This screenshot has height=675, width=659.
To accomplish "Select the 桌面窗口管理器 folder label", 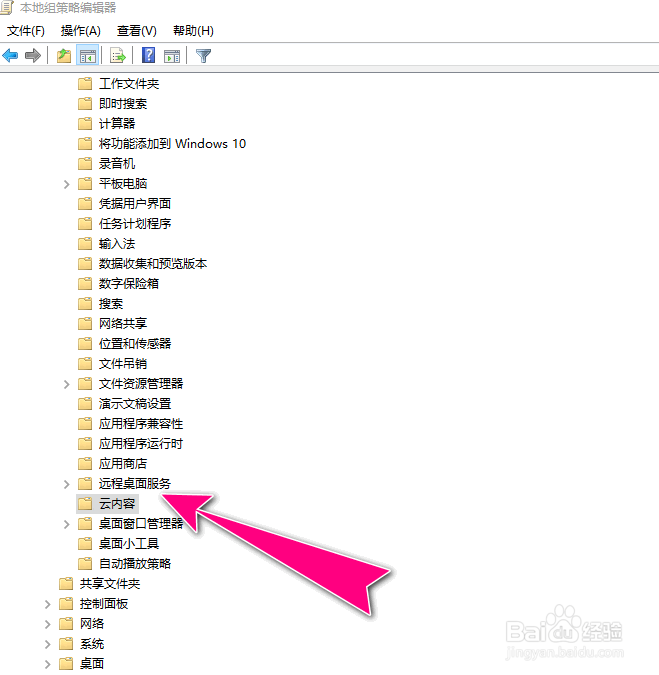I will coord(141,523).
